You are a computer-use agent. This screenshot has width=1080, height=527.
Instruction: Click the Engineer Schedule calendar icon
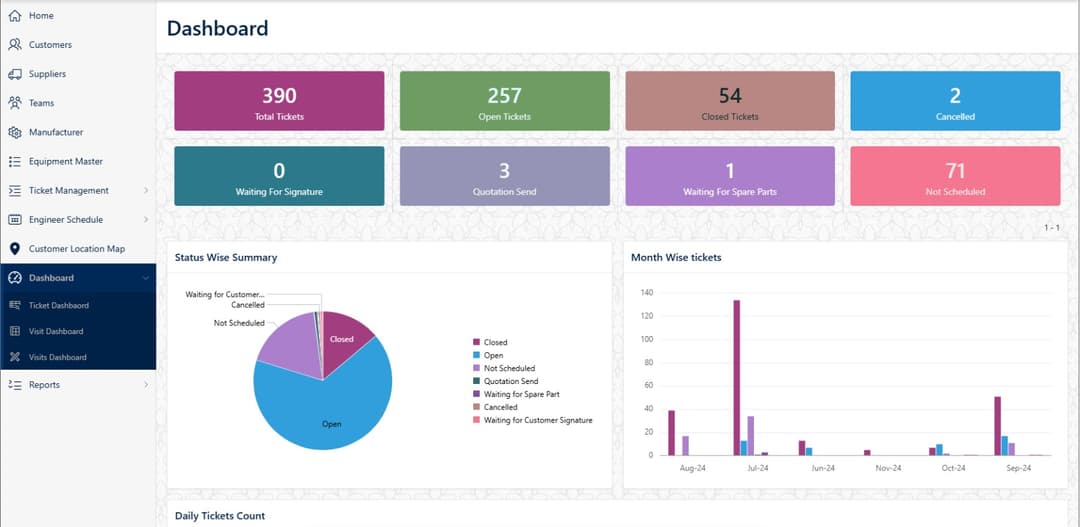(15, 220)
